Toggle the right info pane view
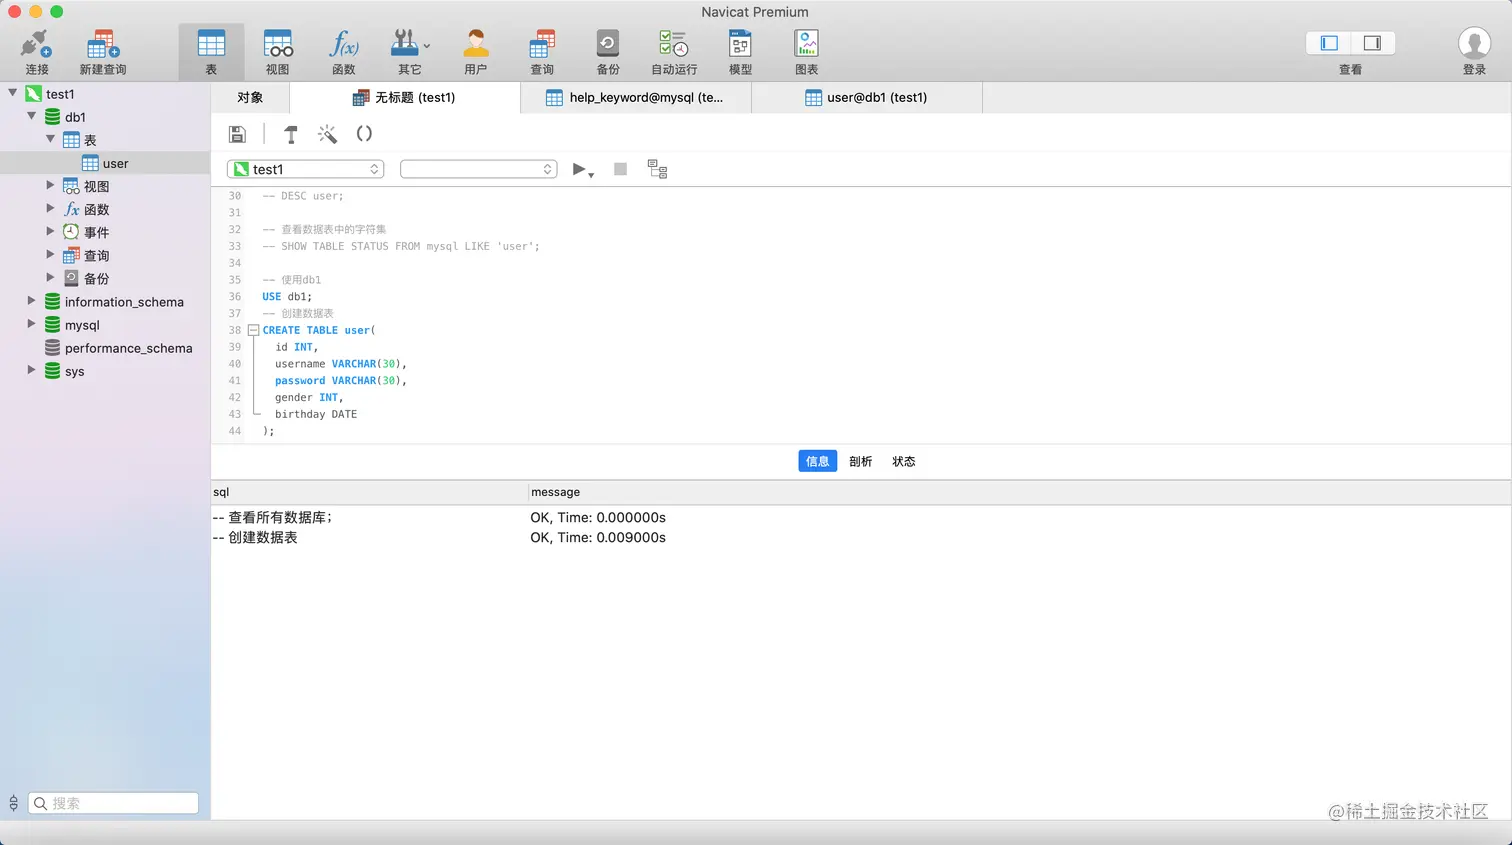The width and height of the screenshot is (1512, 845). [1372, 43]
